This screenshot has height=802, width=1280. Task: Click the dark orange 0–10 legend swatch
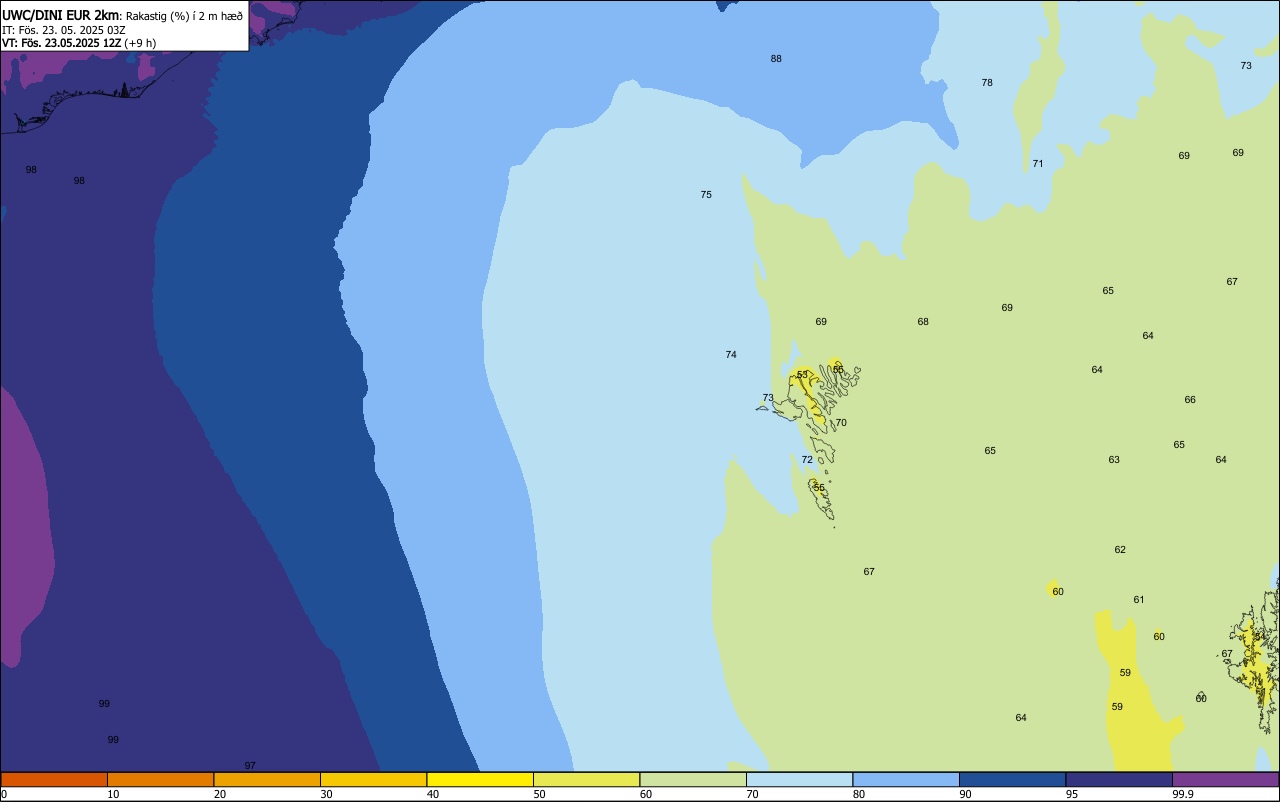click(x=54, y=779)
